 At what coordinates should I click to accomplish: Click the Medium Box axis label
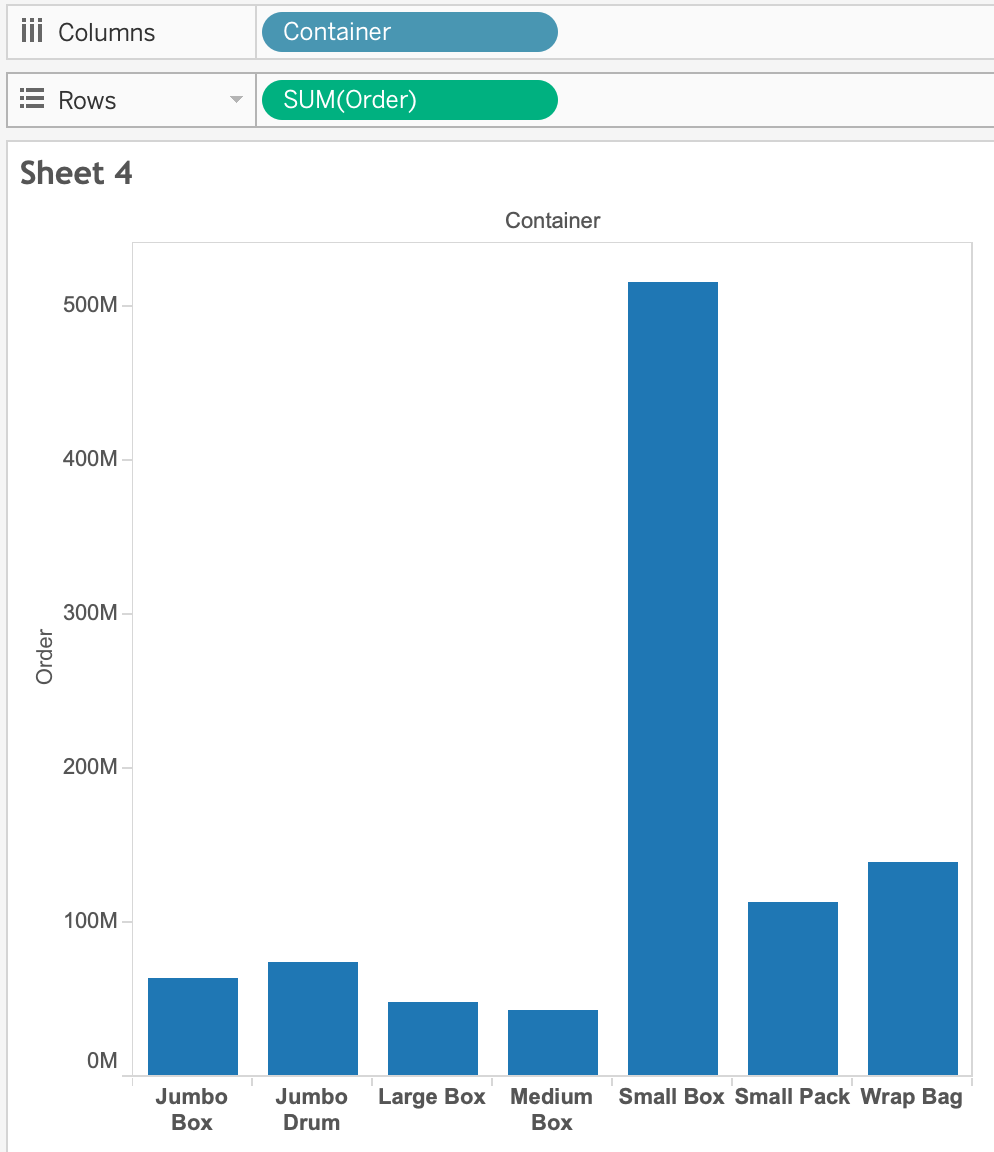click(x=552, y=1109)
